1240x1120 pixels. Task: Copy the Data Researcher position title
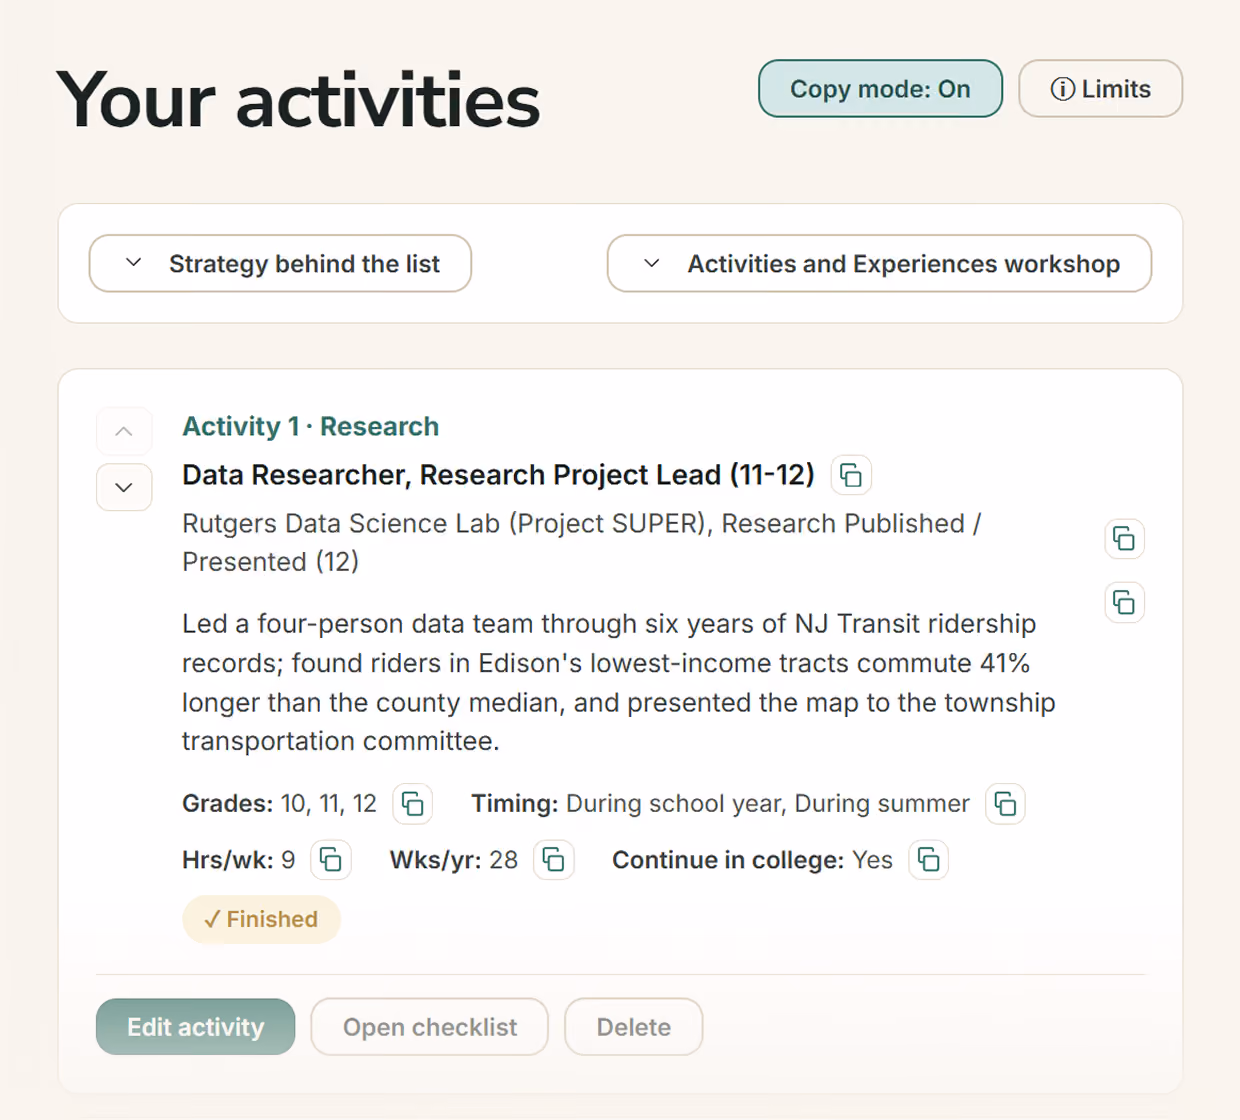click(851, 475)
